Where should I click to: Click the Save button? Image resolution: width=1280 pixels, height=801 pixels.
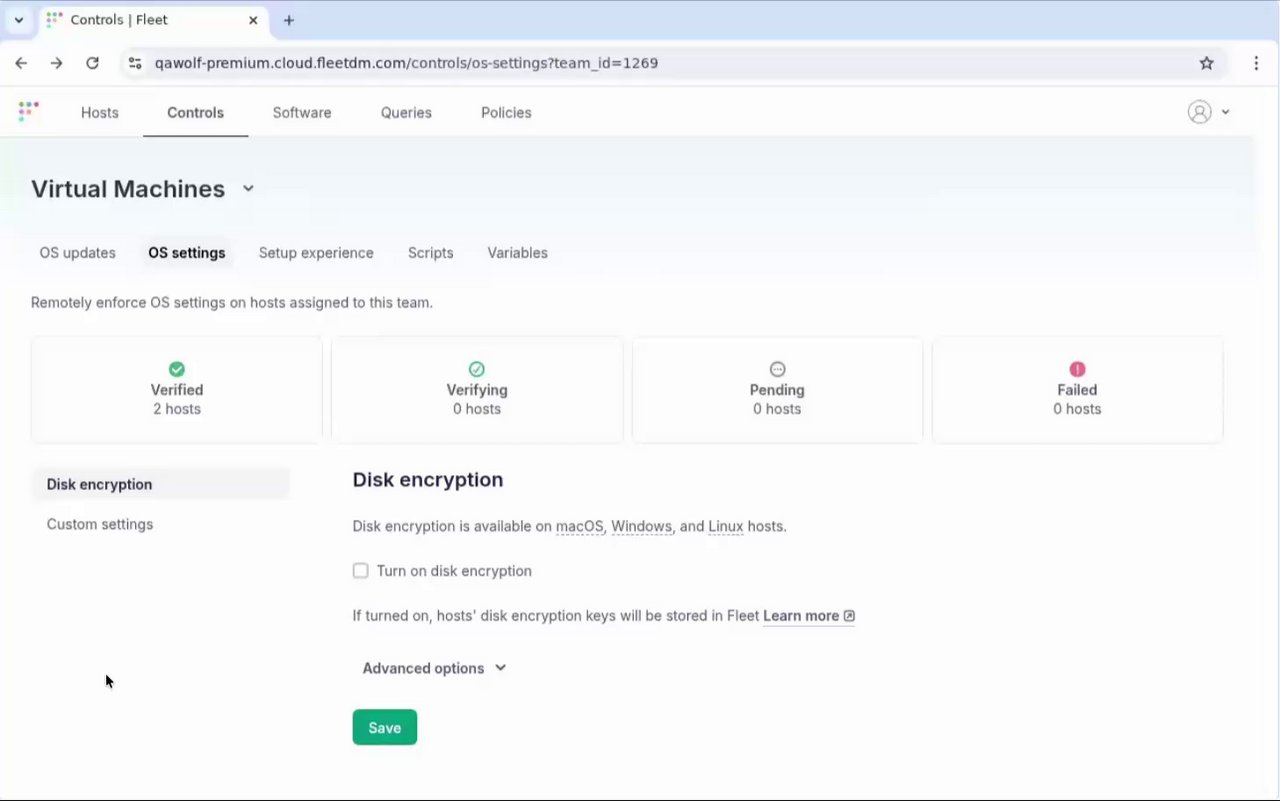click(385, 727)
